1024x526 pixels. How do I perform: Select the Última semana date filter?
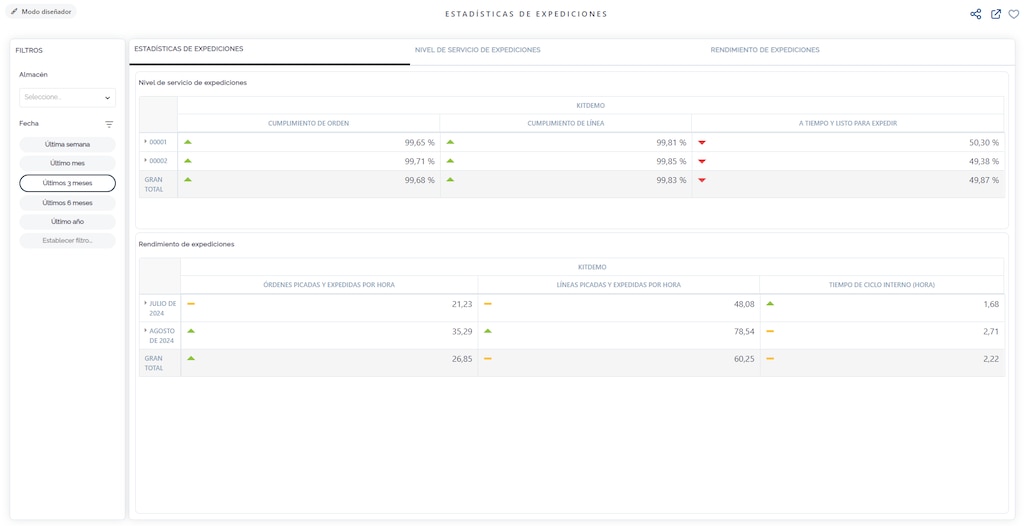point(67,144)
